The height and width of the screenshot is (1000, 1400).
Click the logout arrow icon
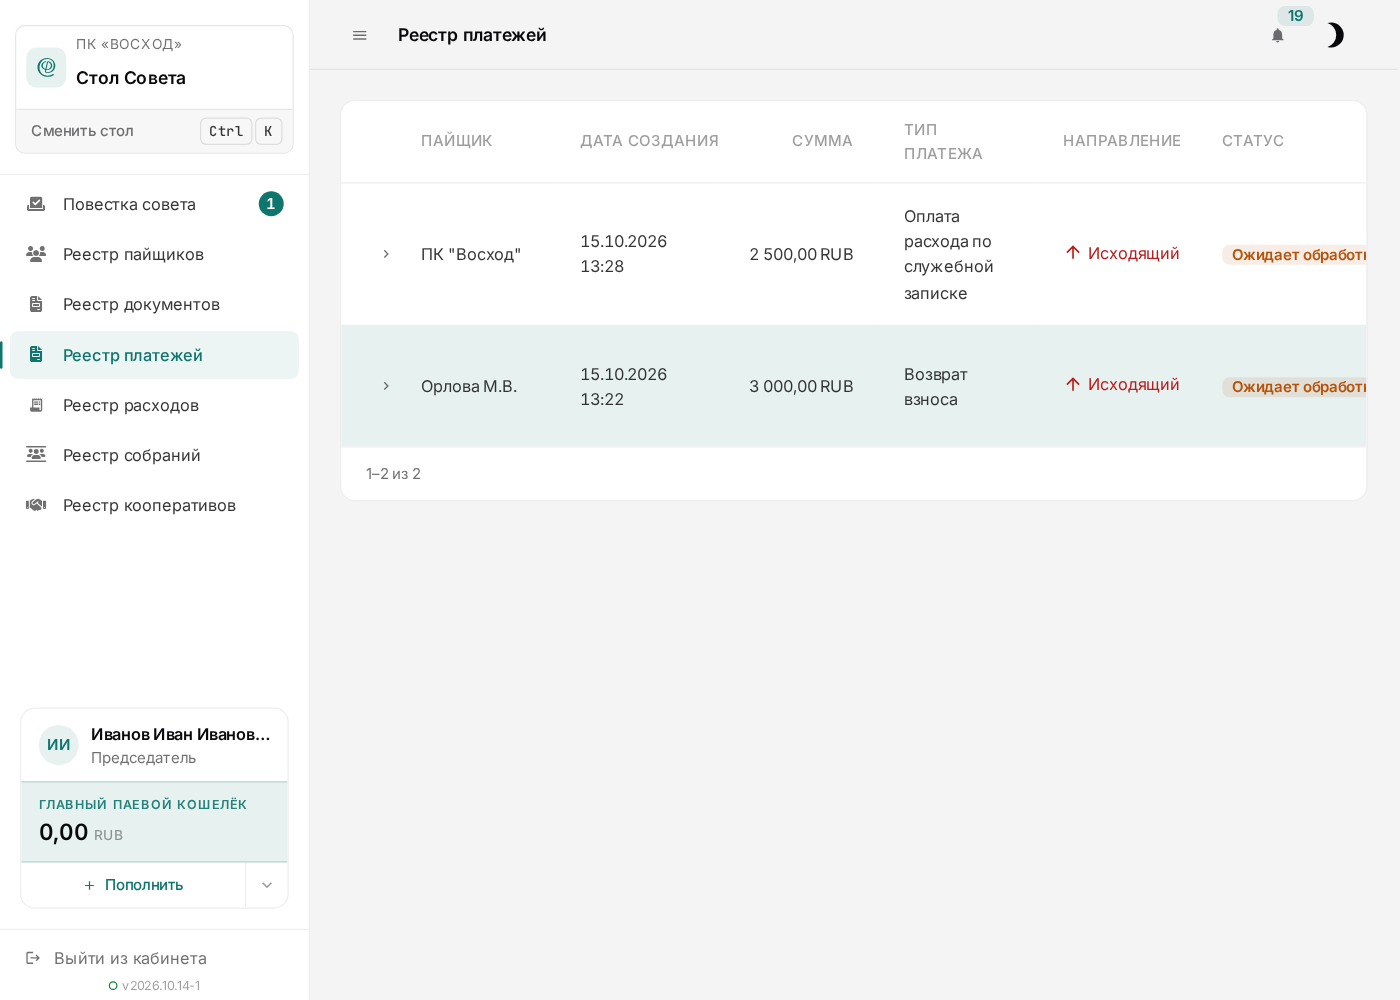point(33,958)
